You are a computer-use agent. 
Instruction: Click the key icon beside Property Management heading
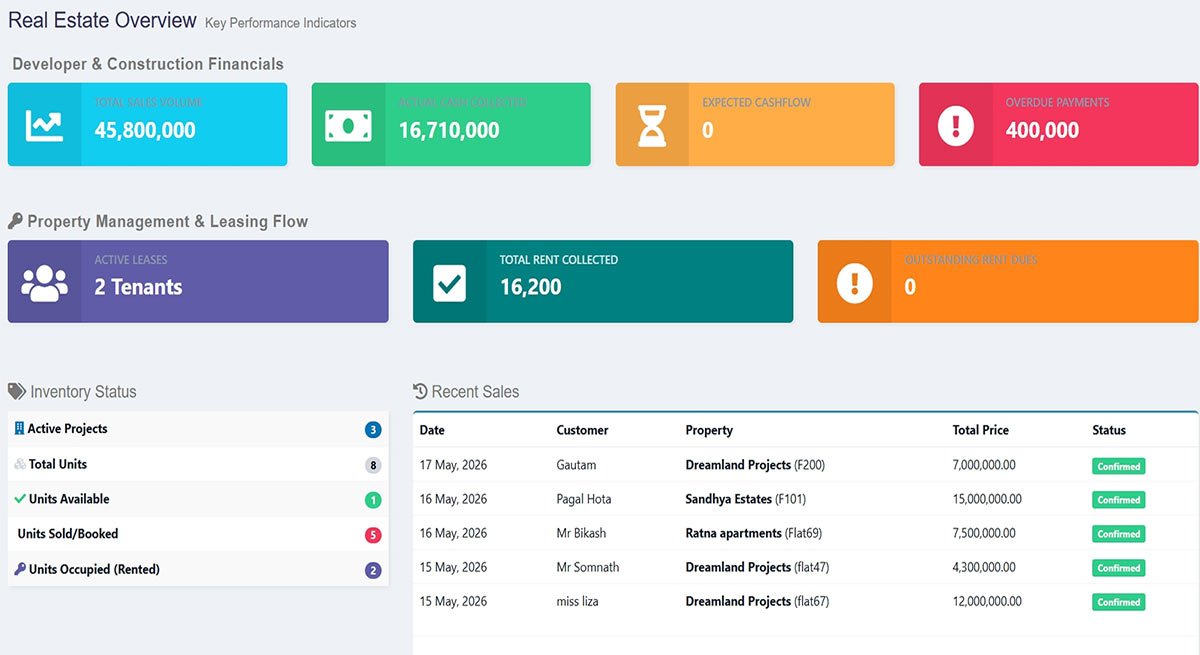(15, 221)
